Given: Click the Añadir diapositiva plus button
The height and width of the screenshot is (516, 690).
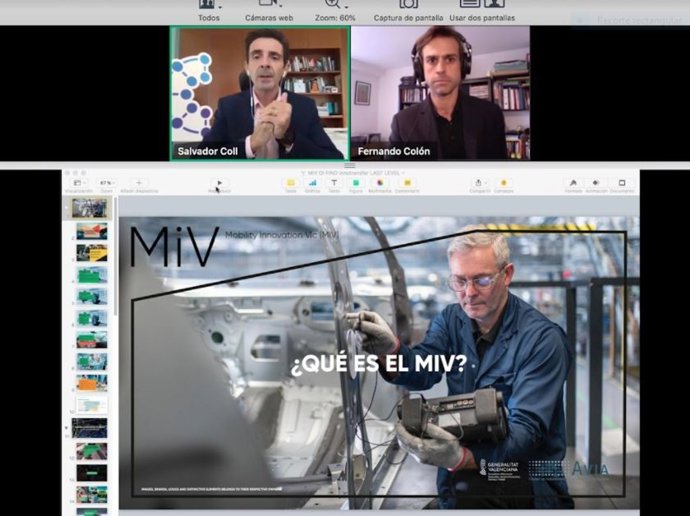Looking at the screenshot, I should tap(139, 183).
